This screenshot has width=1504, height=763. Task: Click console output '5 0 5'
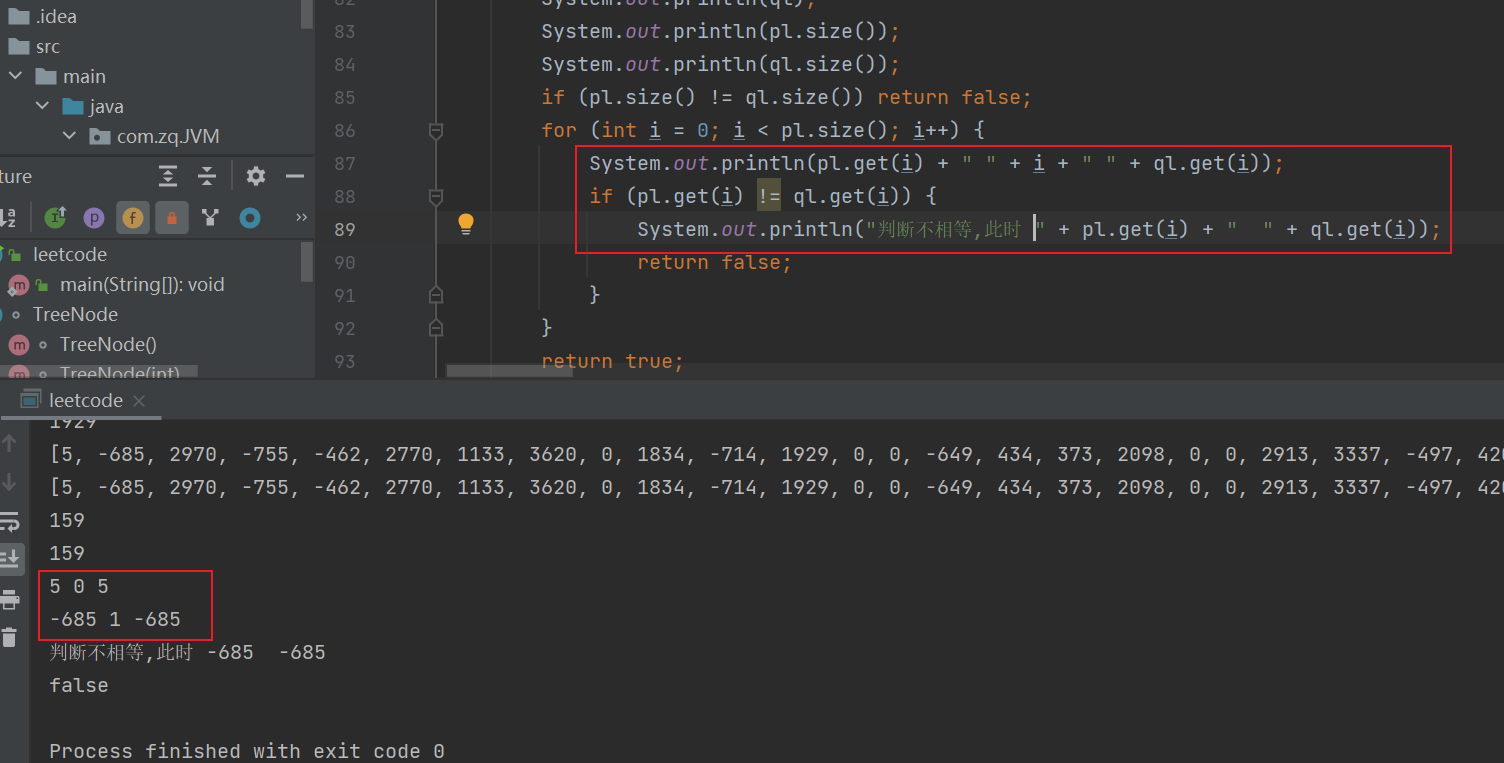(x=79, y=586)
